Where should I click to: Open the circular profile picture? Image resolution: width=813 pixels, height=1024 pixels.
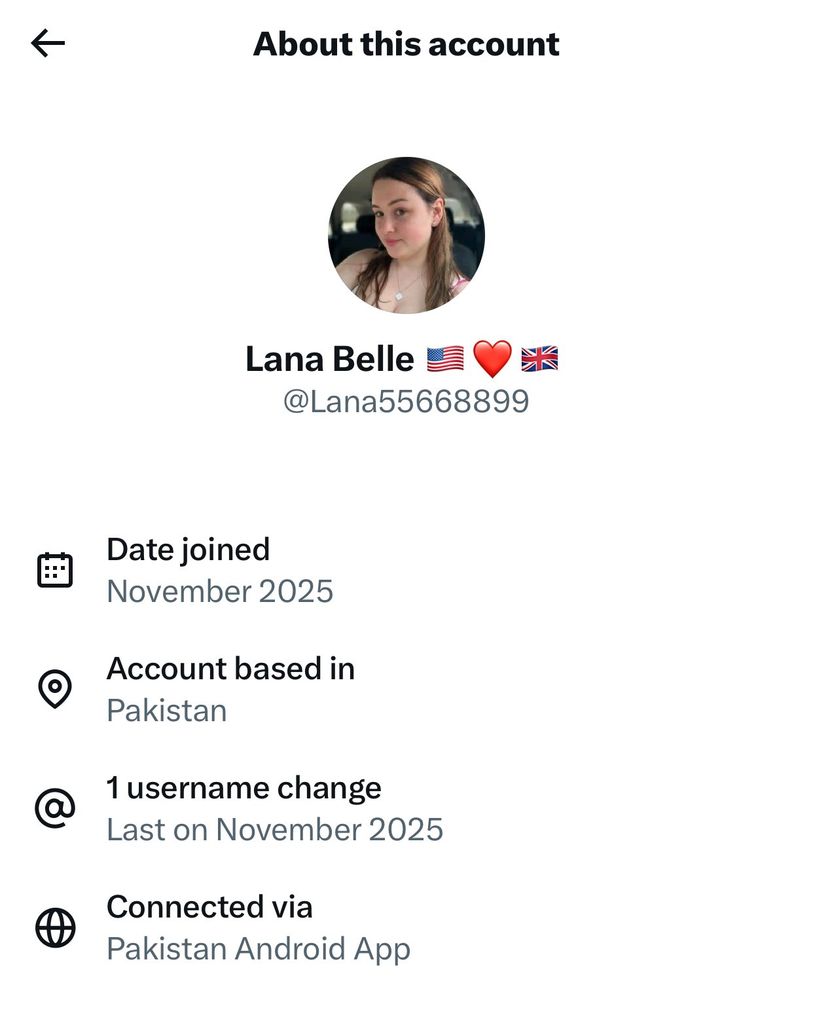click(406, 235)
